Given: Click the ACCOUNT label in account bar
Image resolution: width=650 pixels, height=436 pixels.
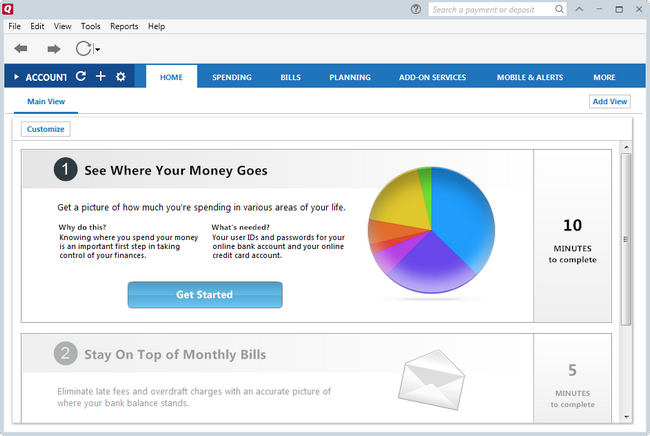Looking at the screenshot, I should [46, 77].
